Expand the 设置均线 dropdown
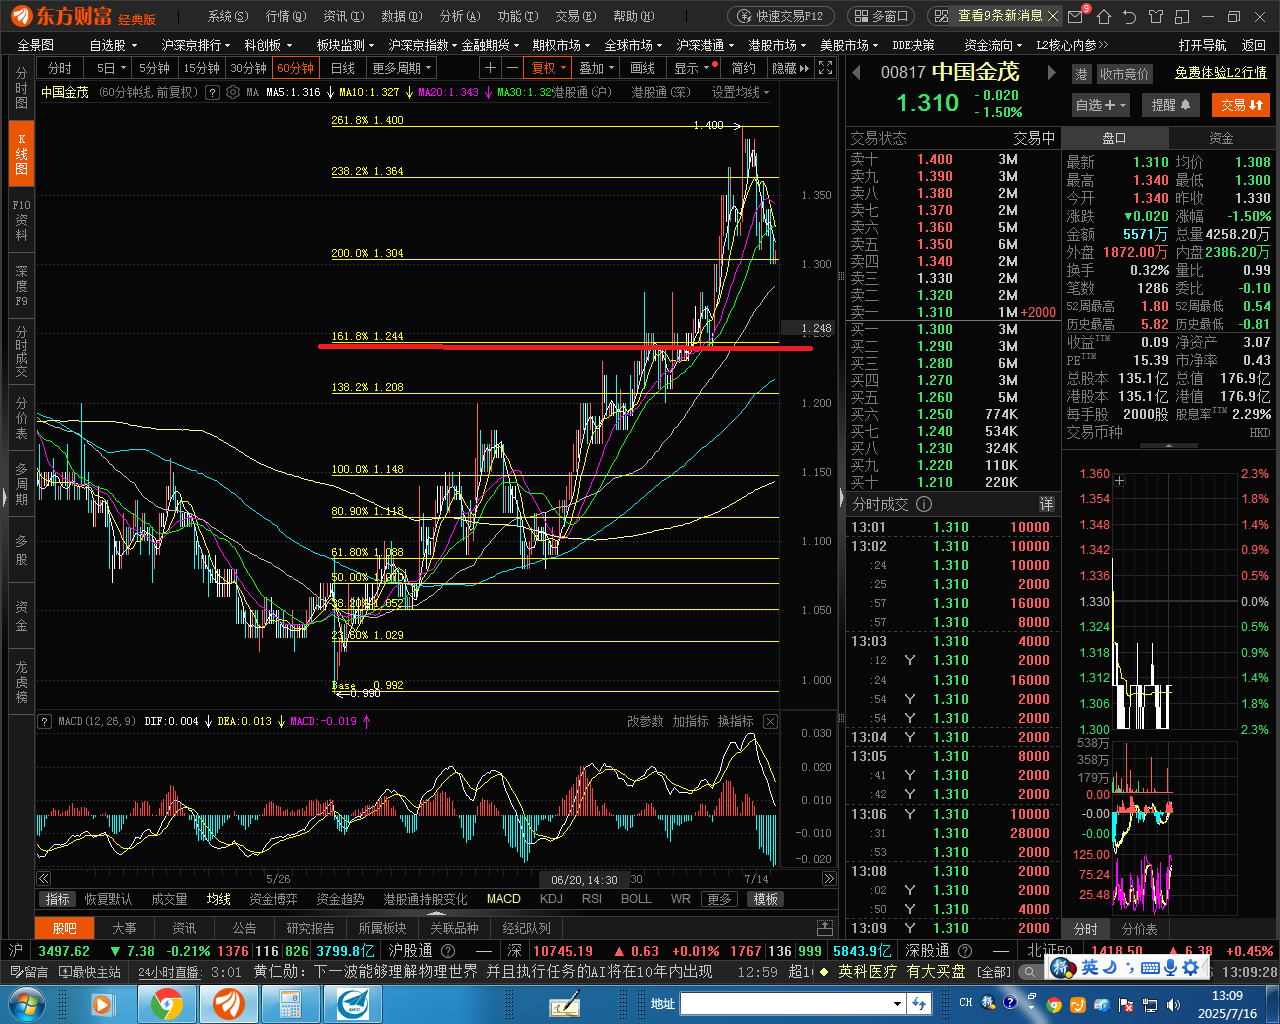This screenshot has height=1024, width=1280. [x=740, y=92]
